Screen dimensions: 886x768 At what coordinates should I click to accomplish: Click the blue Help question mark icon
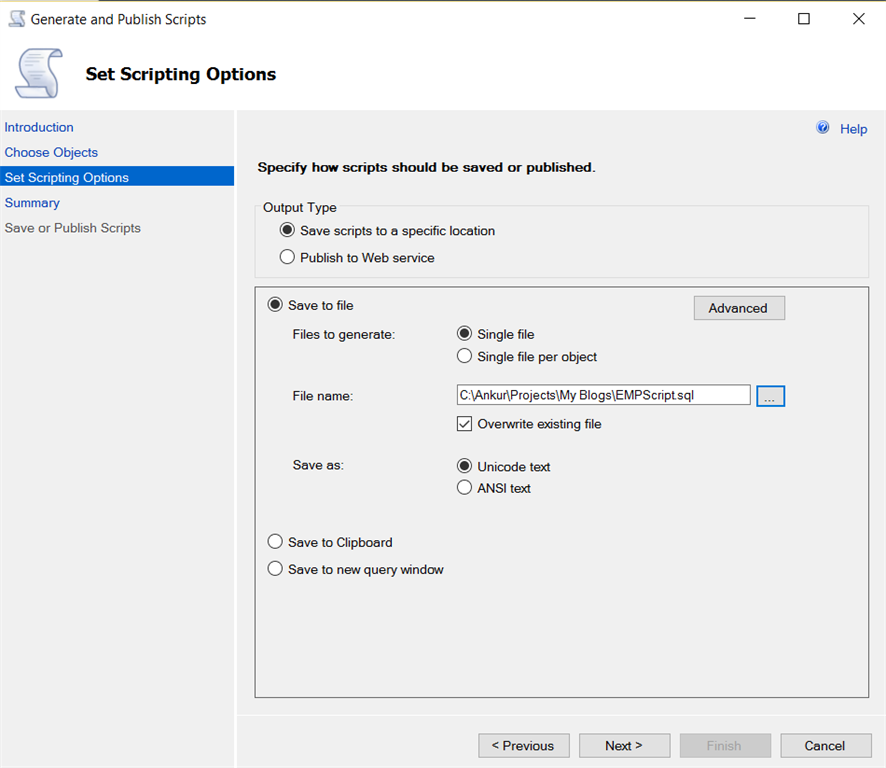823,128
